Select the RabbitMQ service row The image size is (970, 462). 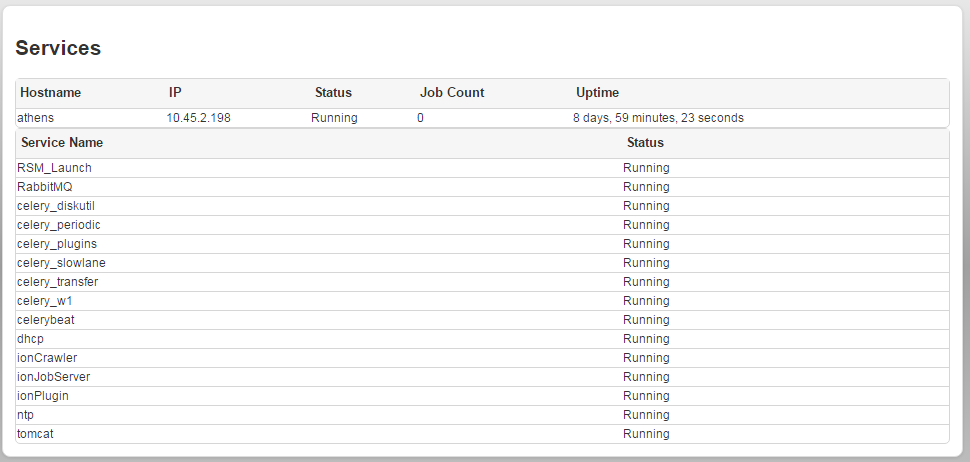[x=45, y=187]
